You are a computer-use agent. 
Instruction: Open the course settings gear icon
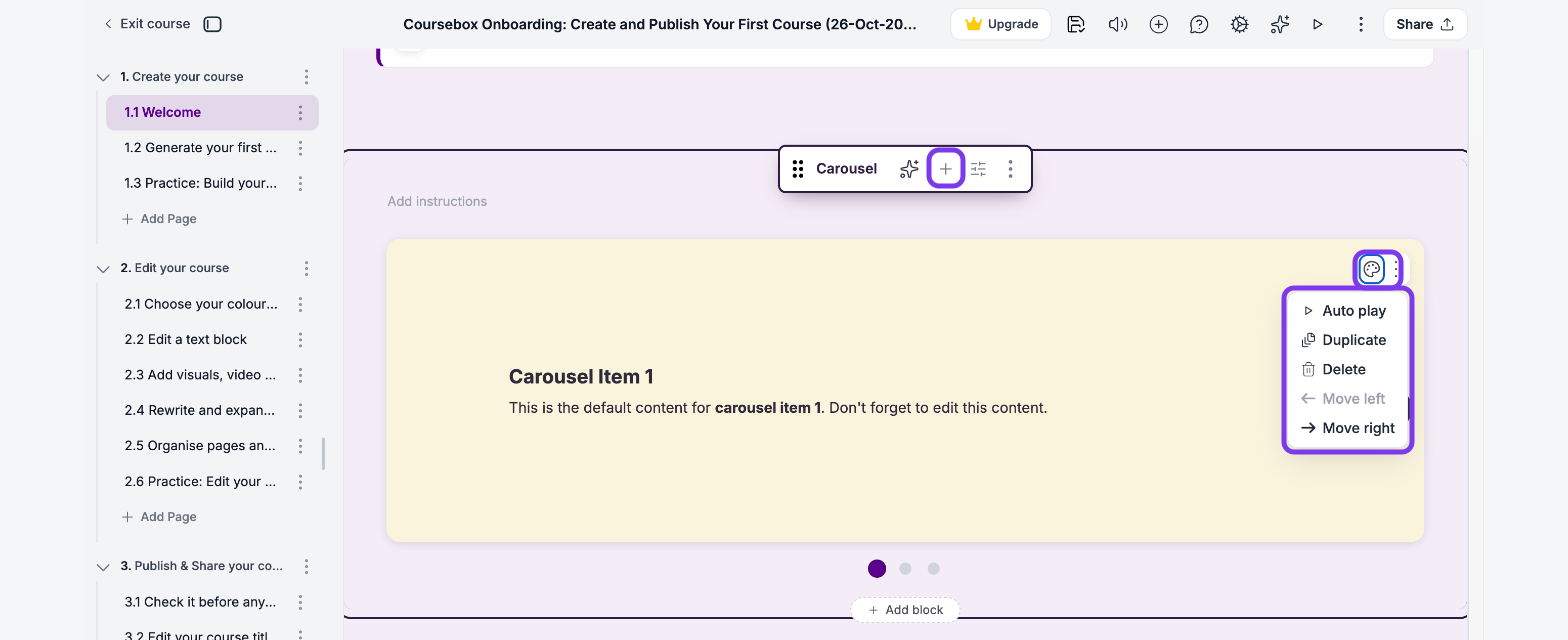pyautogui.click(x=1239, y=24)
